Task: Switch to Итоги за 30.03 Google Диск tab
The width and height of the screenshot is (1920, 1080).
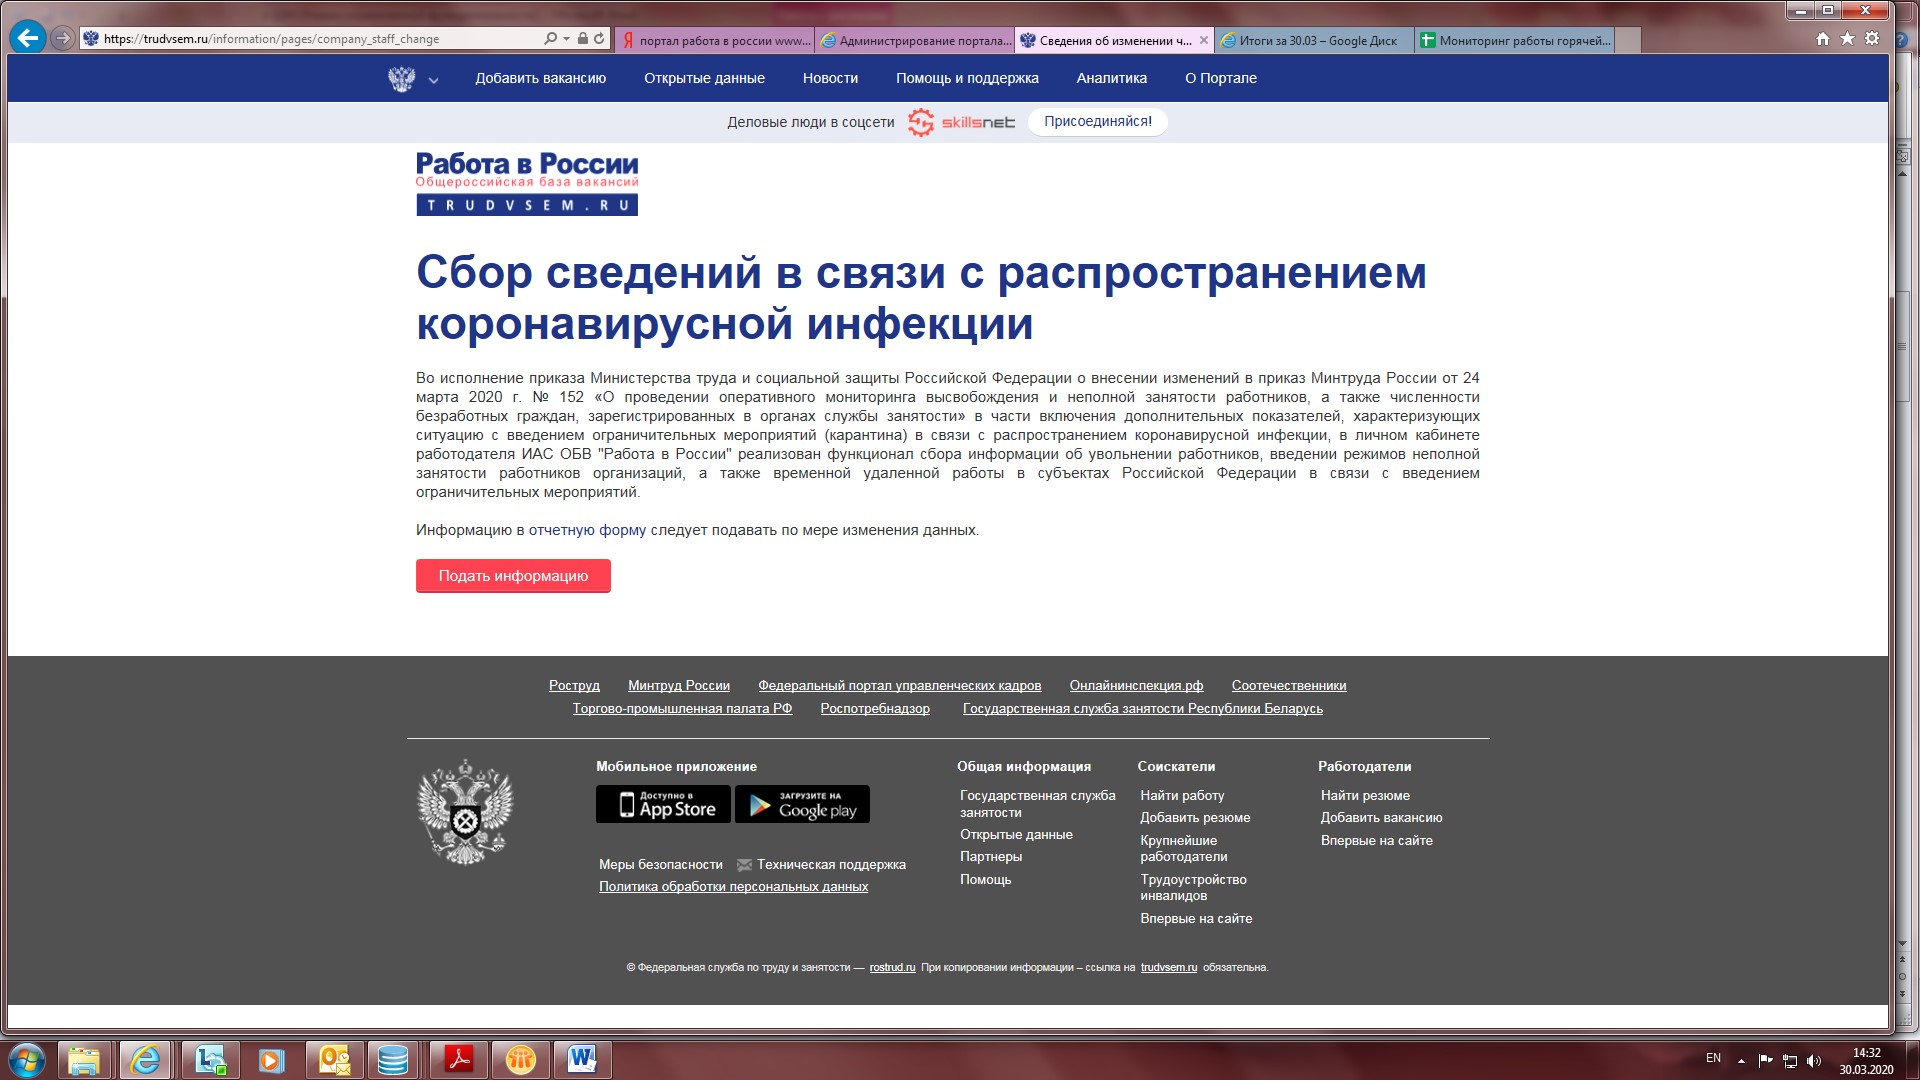Action: tap(1315, 41)
